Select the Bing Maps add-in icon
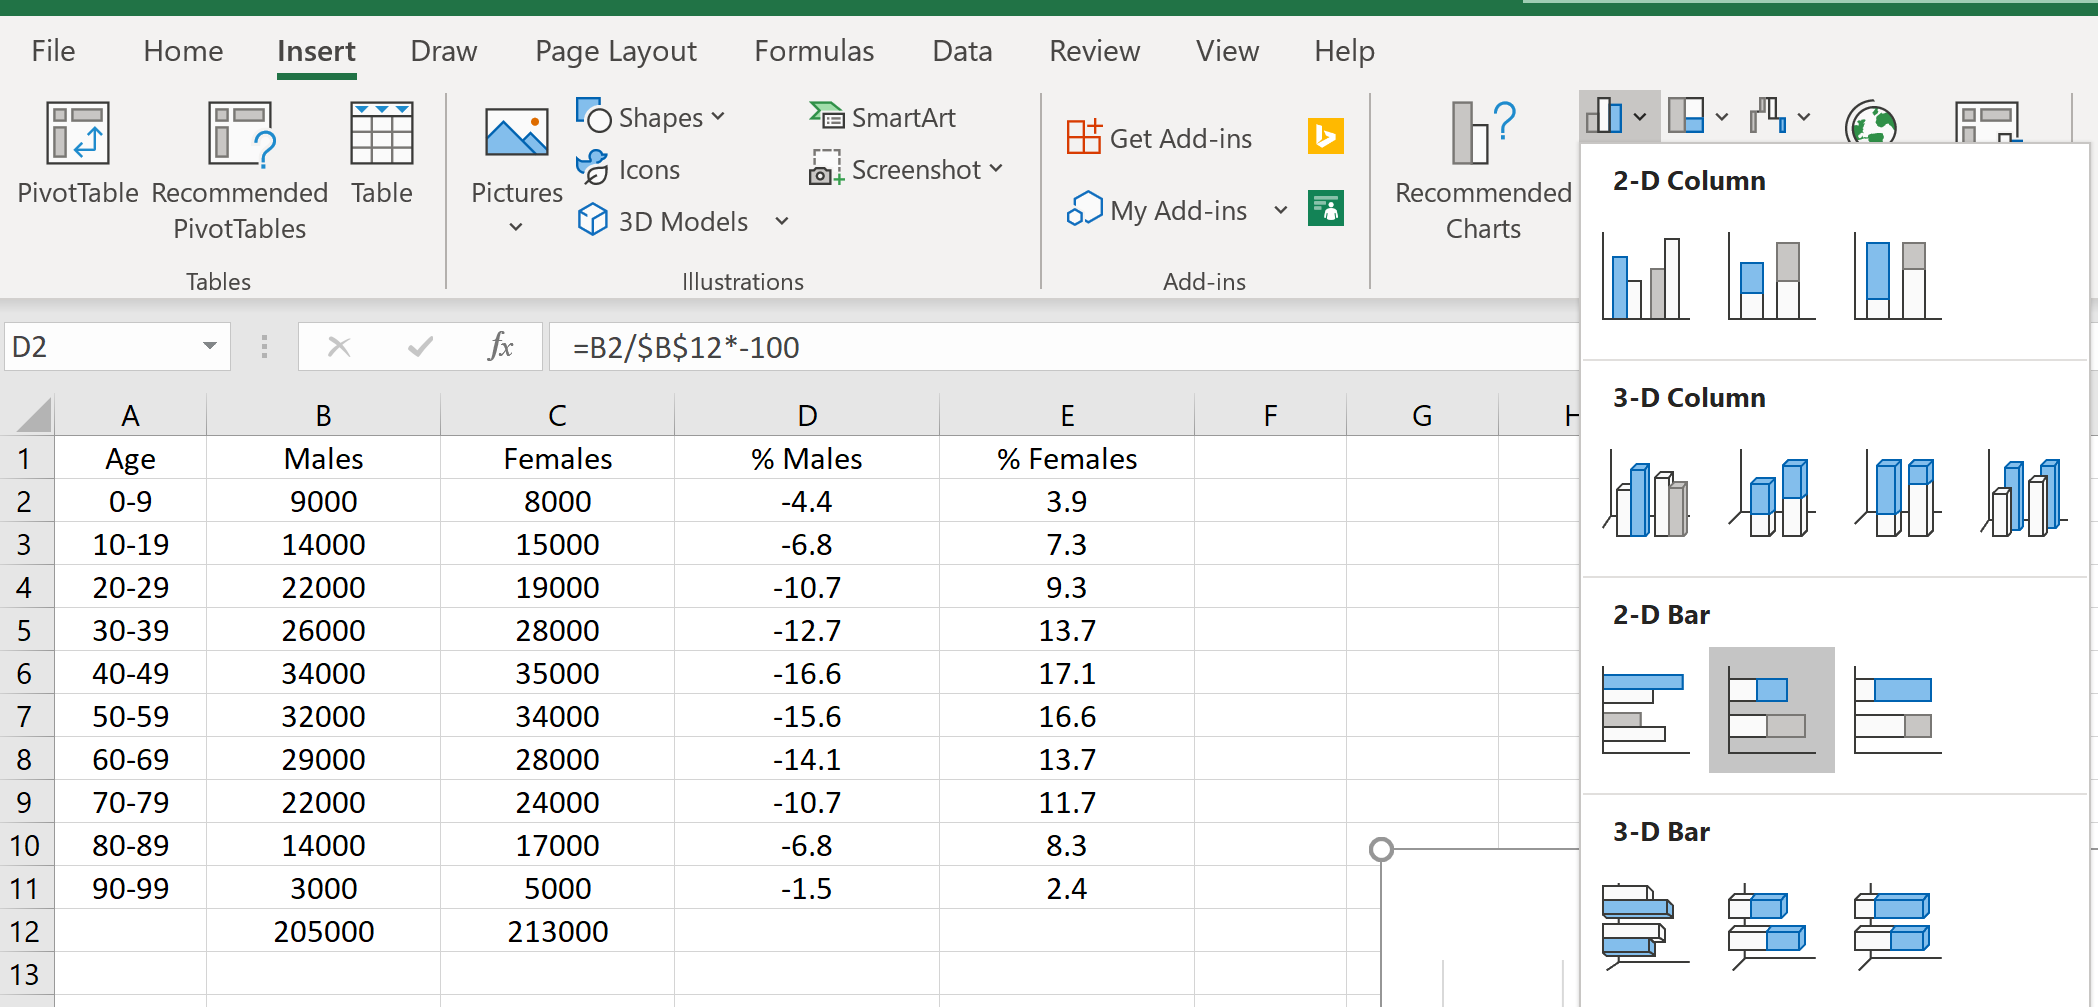 pyautogui.click(x=1325, y=137)
